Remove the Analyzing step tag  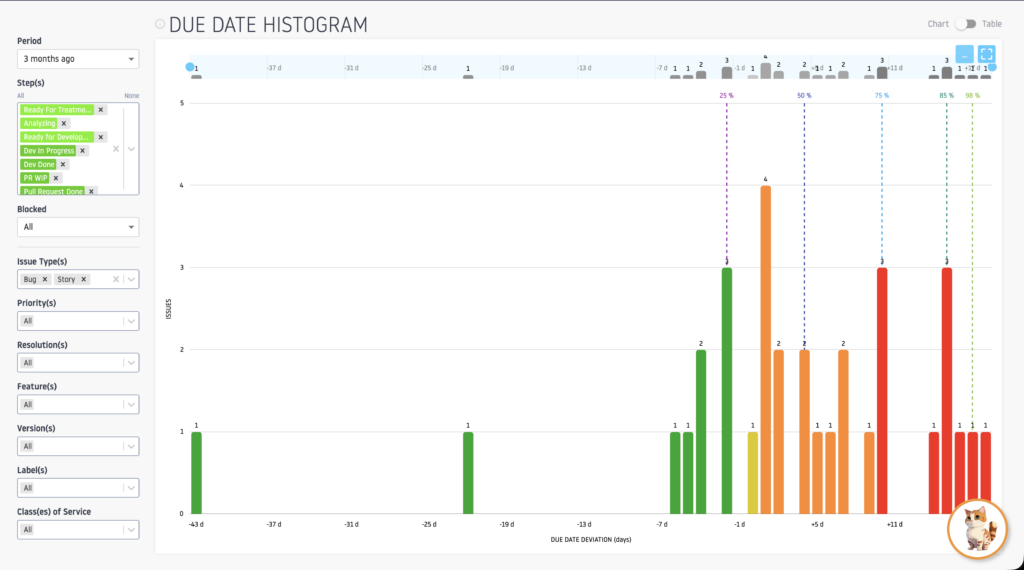click(64, 123)
